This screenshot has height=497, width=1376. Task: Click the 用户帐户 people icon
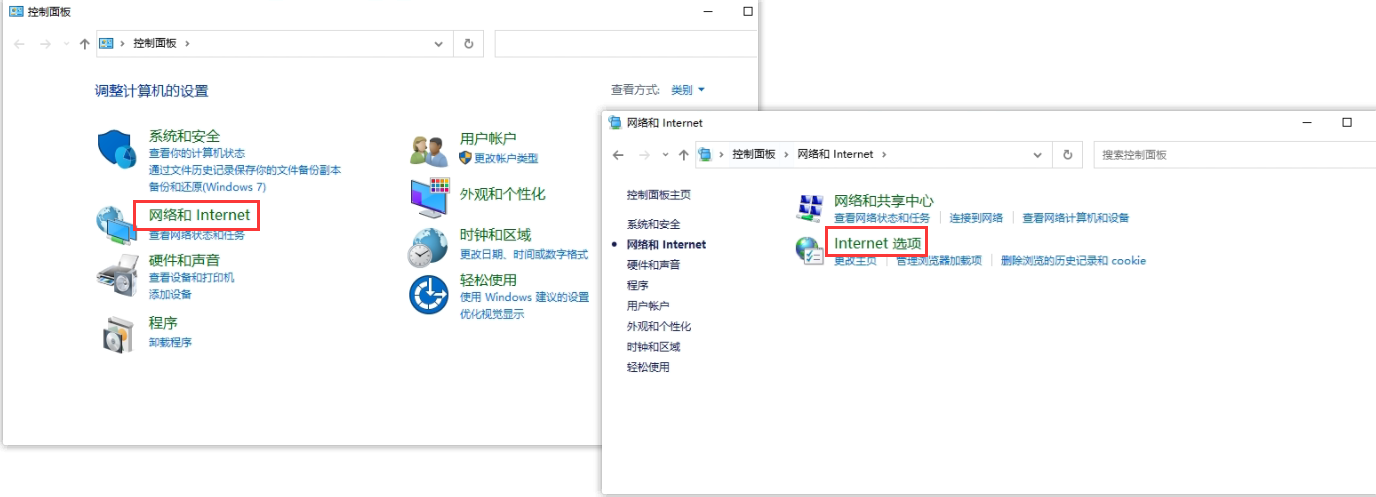428,150
